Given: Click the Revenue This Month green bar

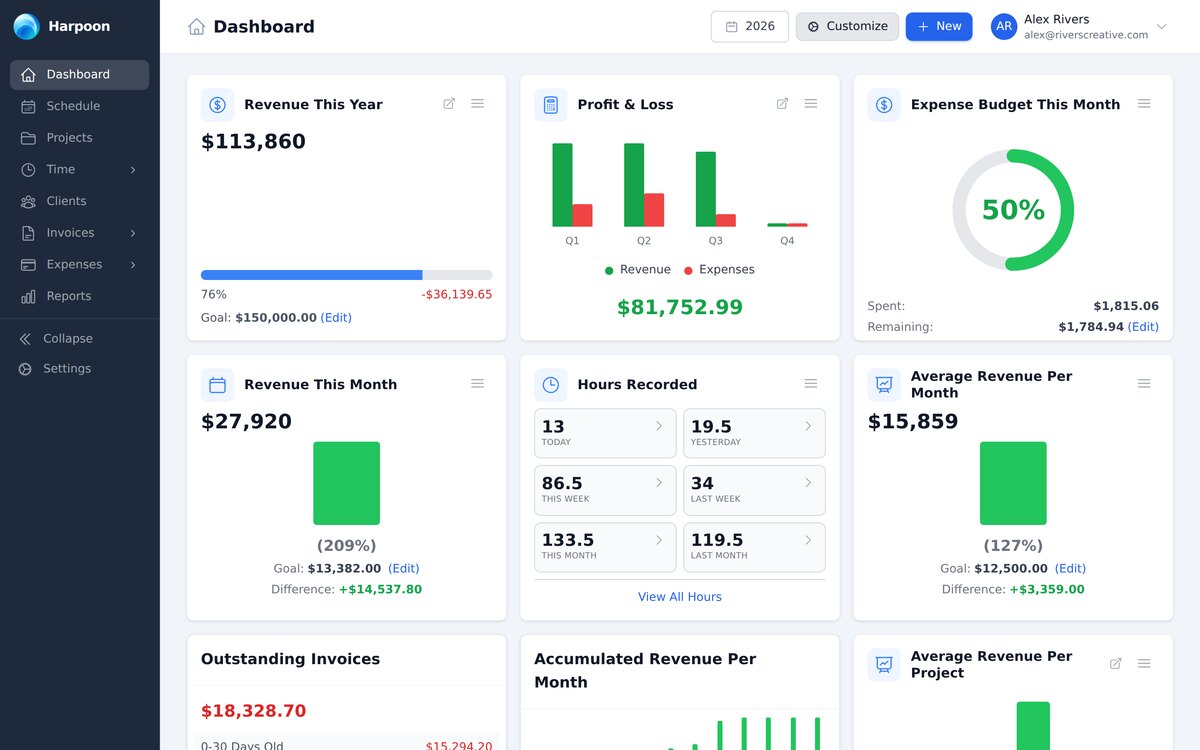Looking at the screenshot, I should pos(346,483).
